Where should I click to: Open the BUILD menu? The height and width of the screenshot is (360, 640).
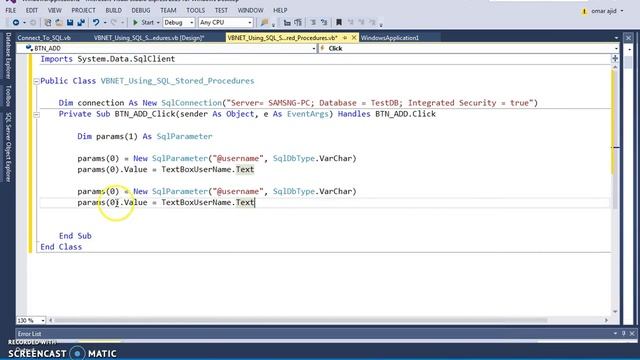[113, 10]
